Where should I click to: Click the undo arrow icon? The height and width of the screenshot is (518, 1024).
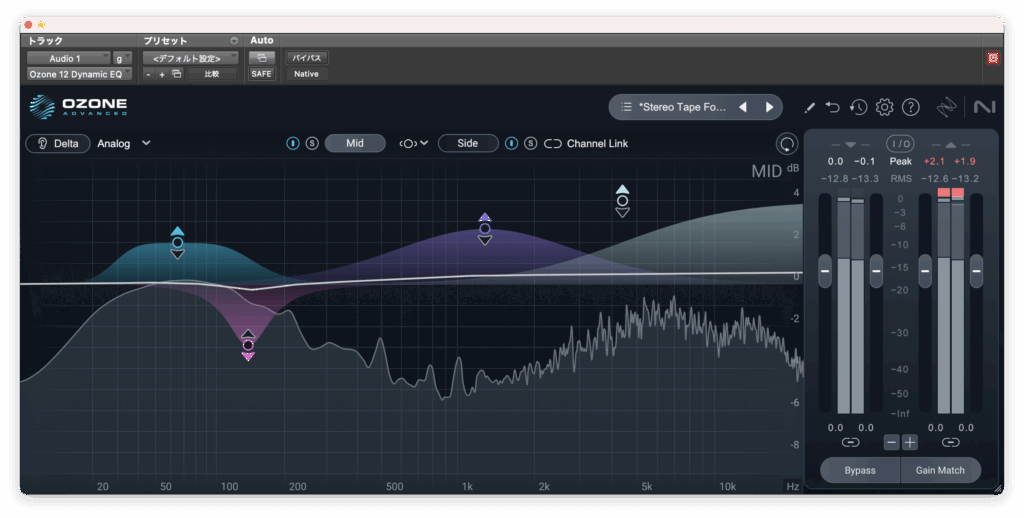(833, 107)
